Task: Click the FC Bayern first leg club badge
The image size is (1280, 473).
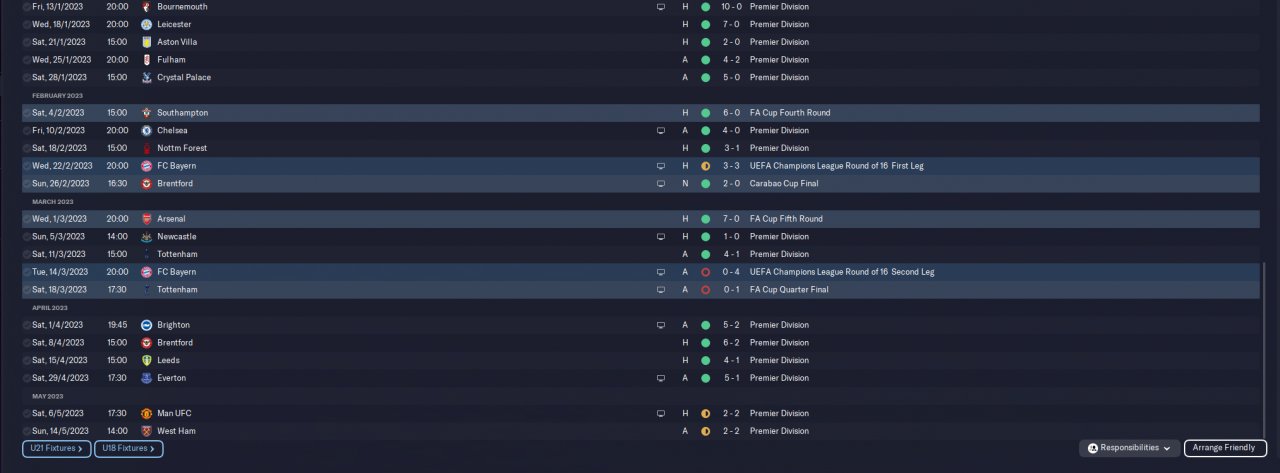Action: [146, 166]
